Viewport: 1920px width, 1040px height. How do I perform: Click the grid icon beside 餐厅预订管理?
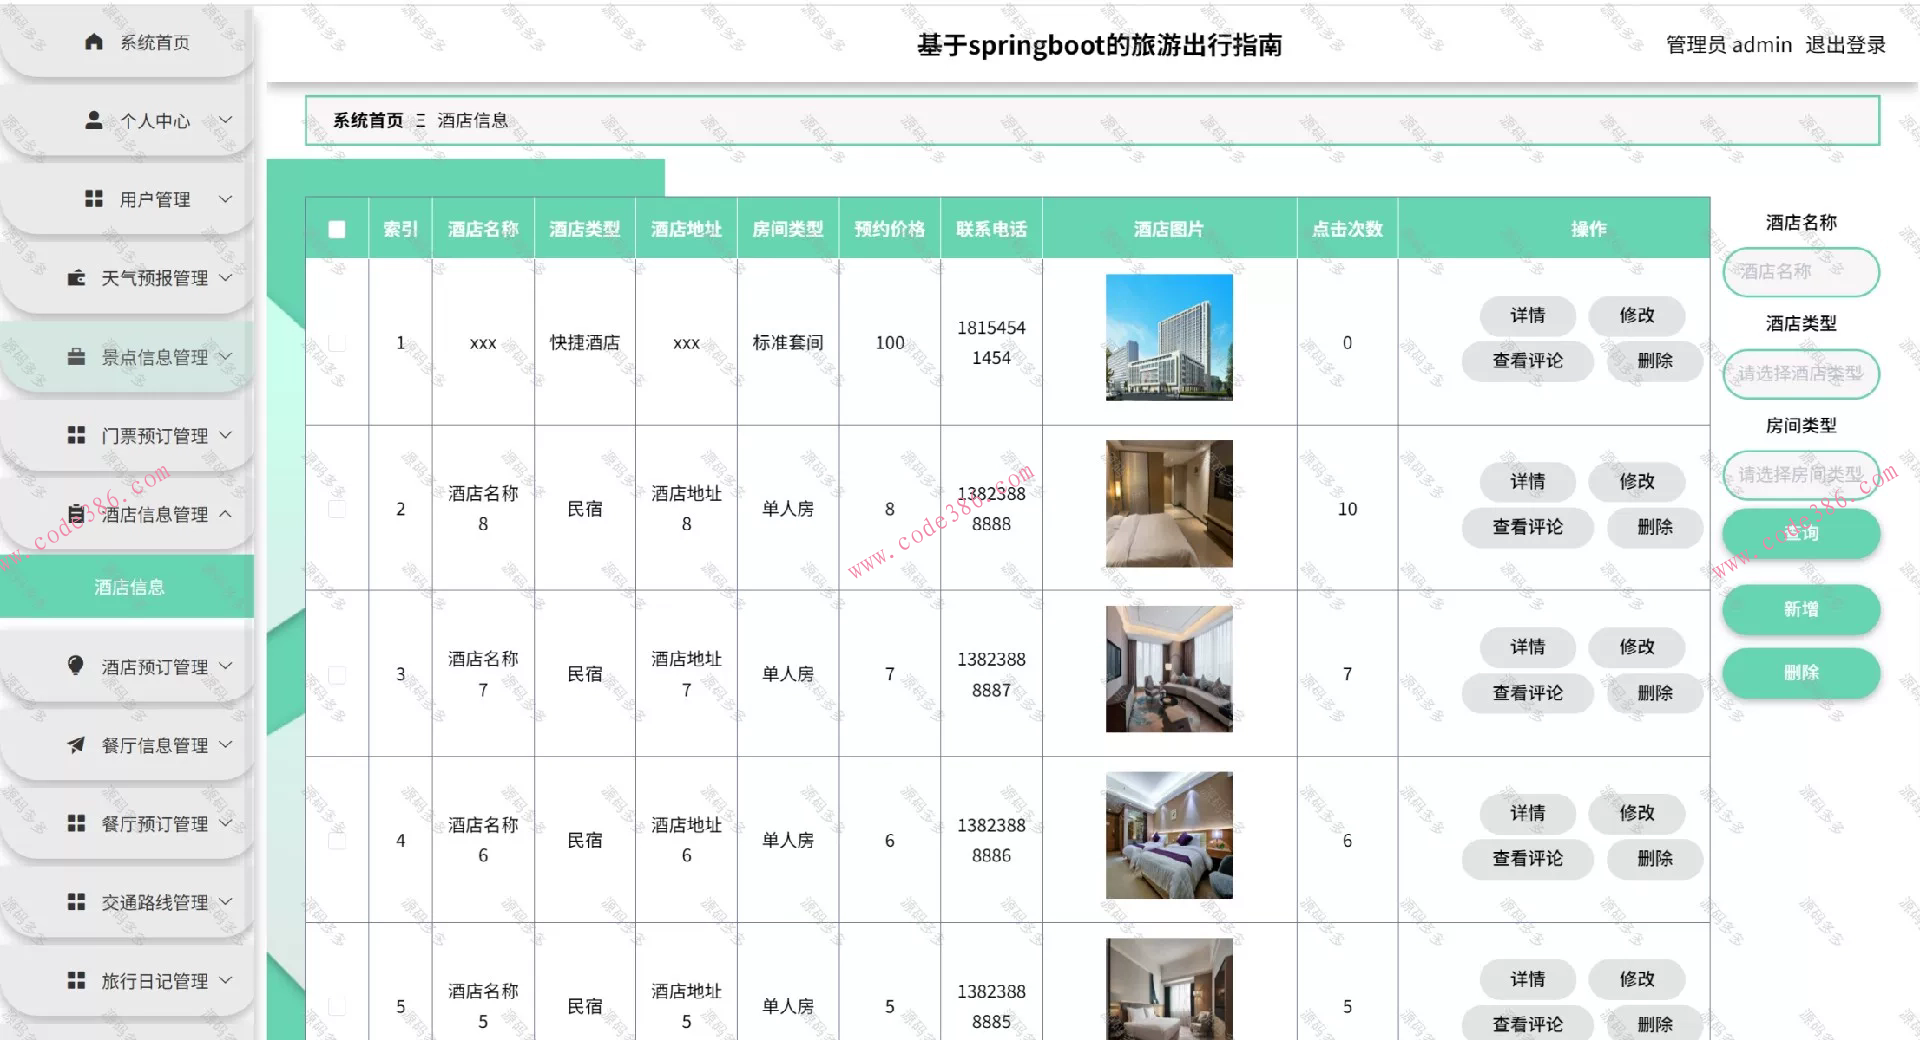coord(76,823)
